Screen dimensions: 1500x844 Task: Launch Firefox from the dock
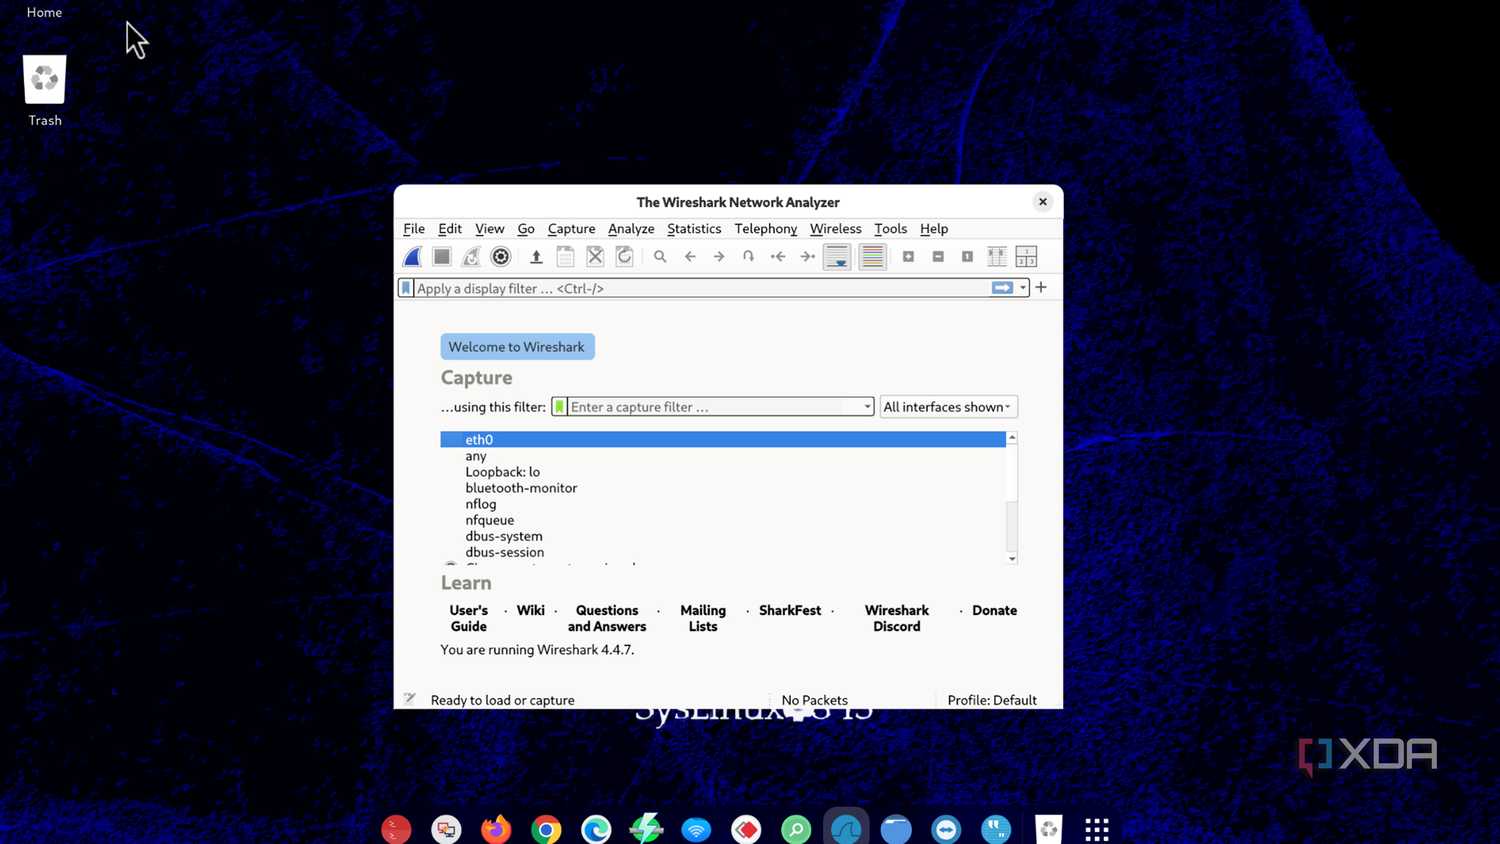[x=496, y=829]
